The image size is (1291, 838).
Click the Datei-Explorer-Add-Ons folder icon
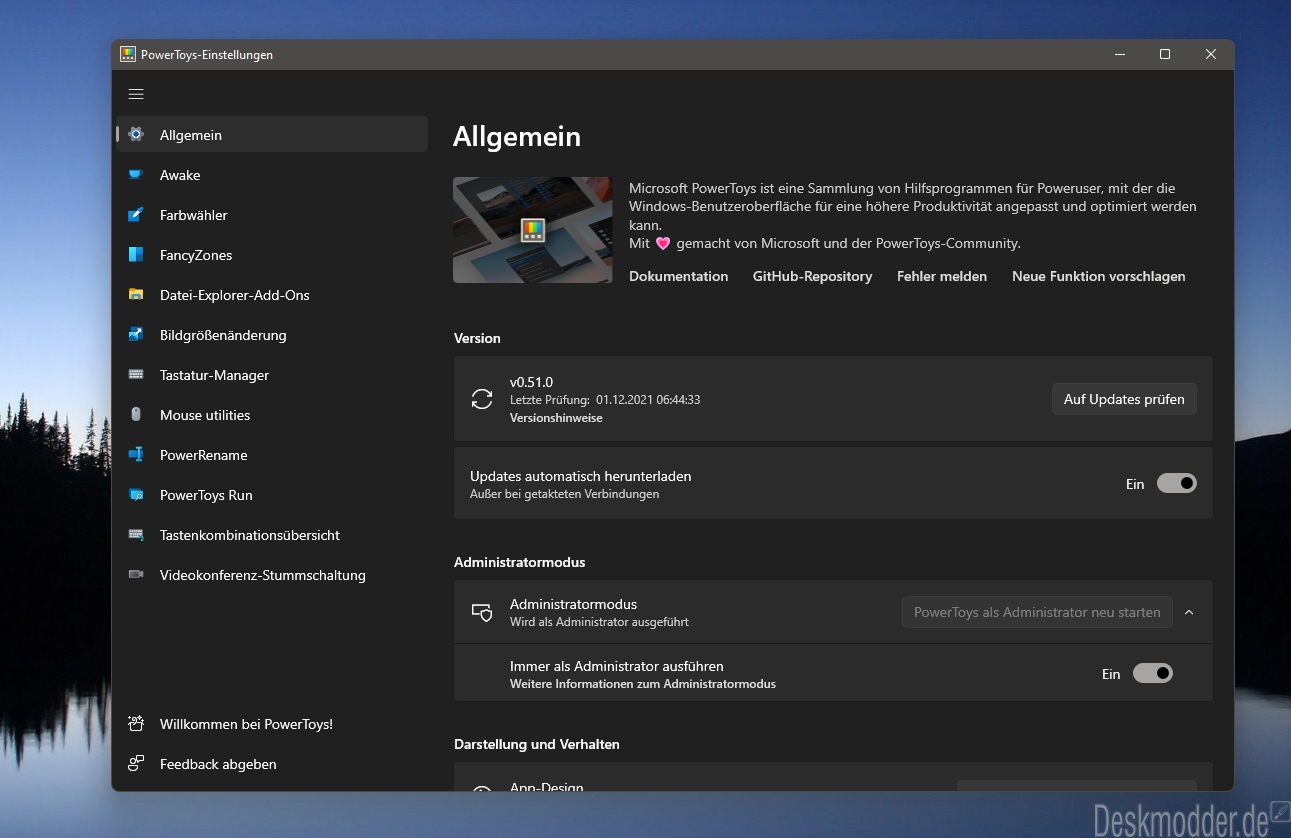136,294
